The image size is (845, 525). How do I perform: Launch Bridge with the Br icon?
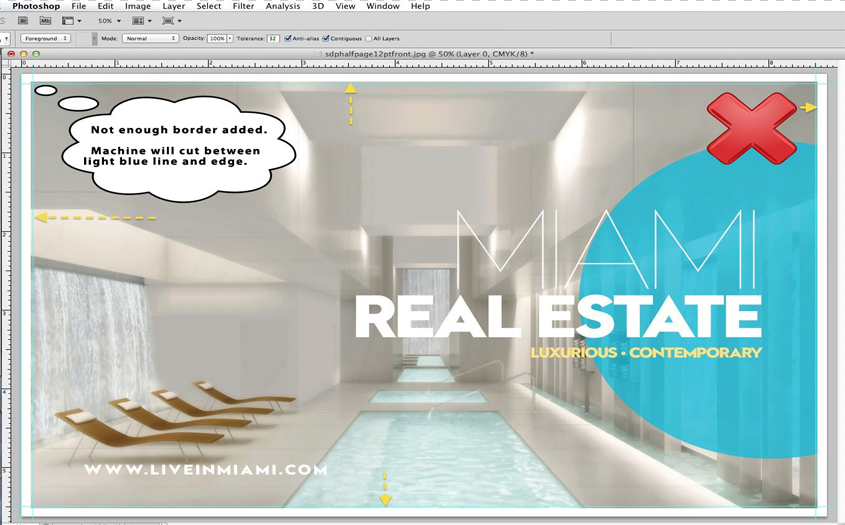(x=23, y=20)
